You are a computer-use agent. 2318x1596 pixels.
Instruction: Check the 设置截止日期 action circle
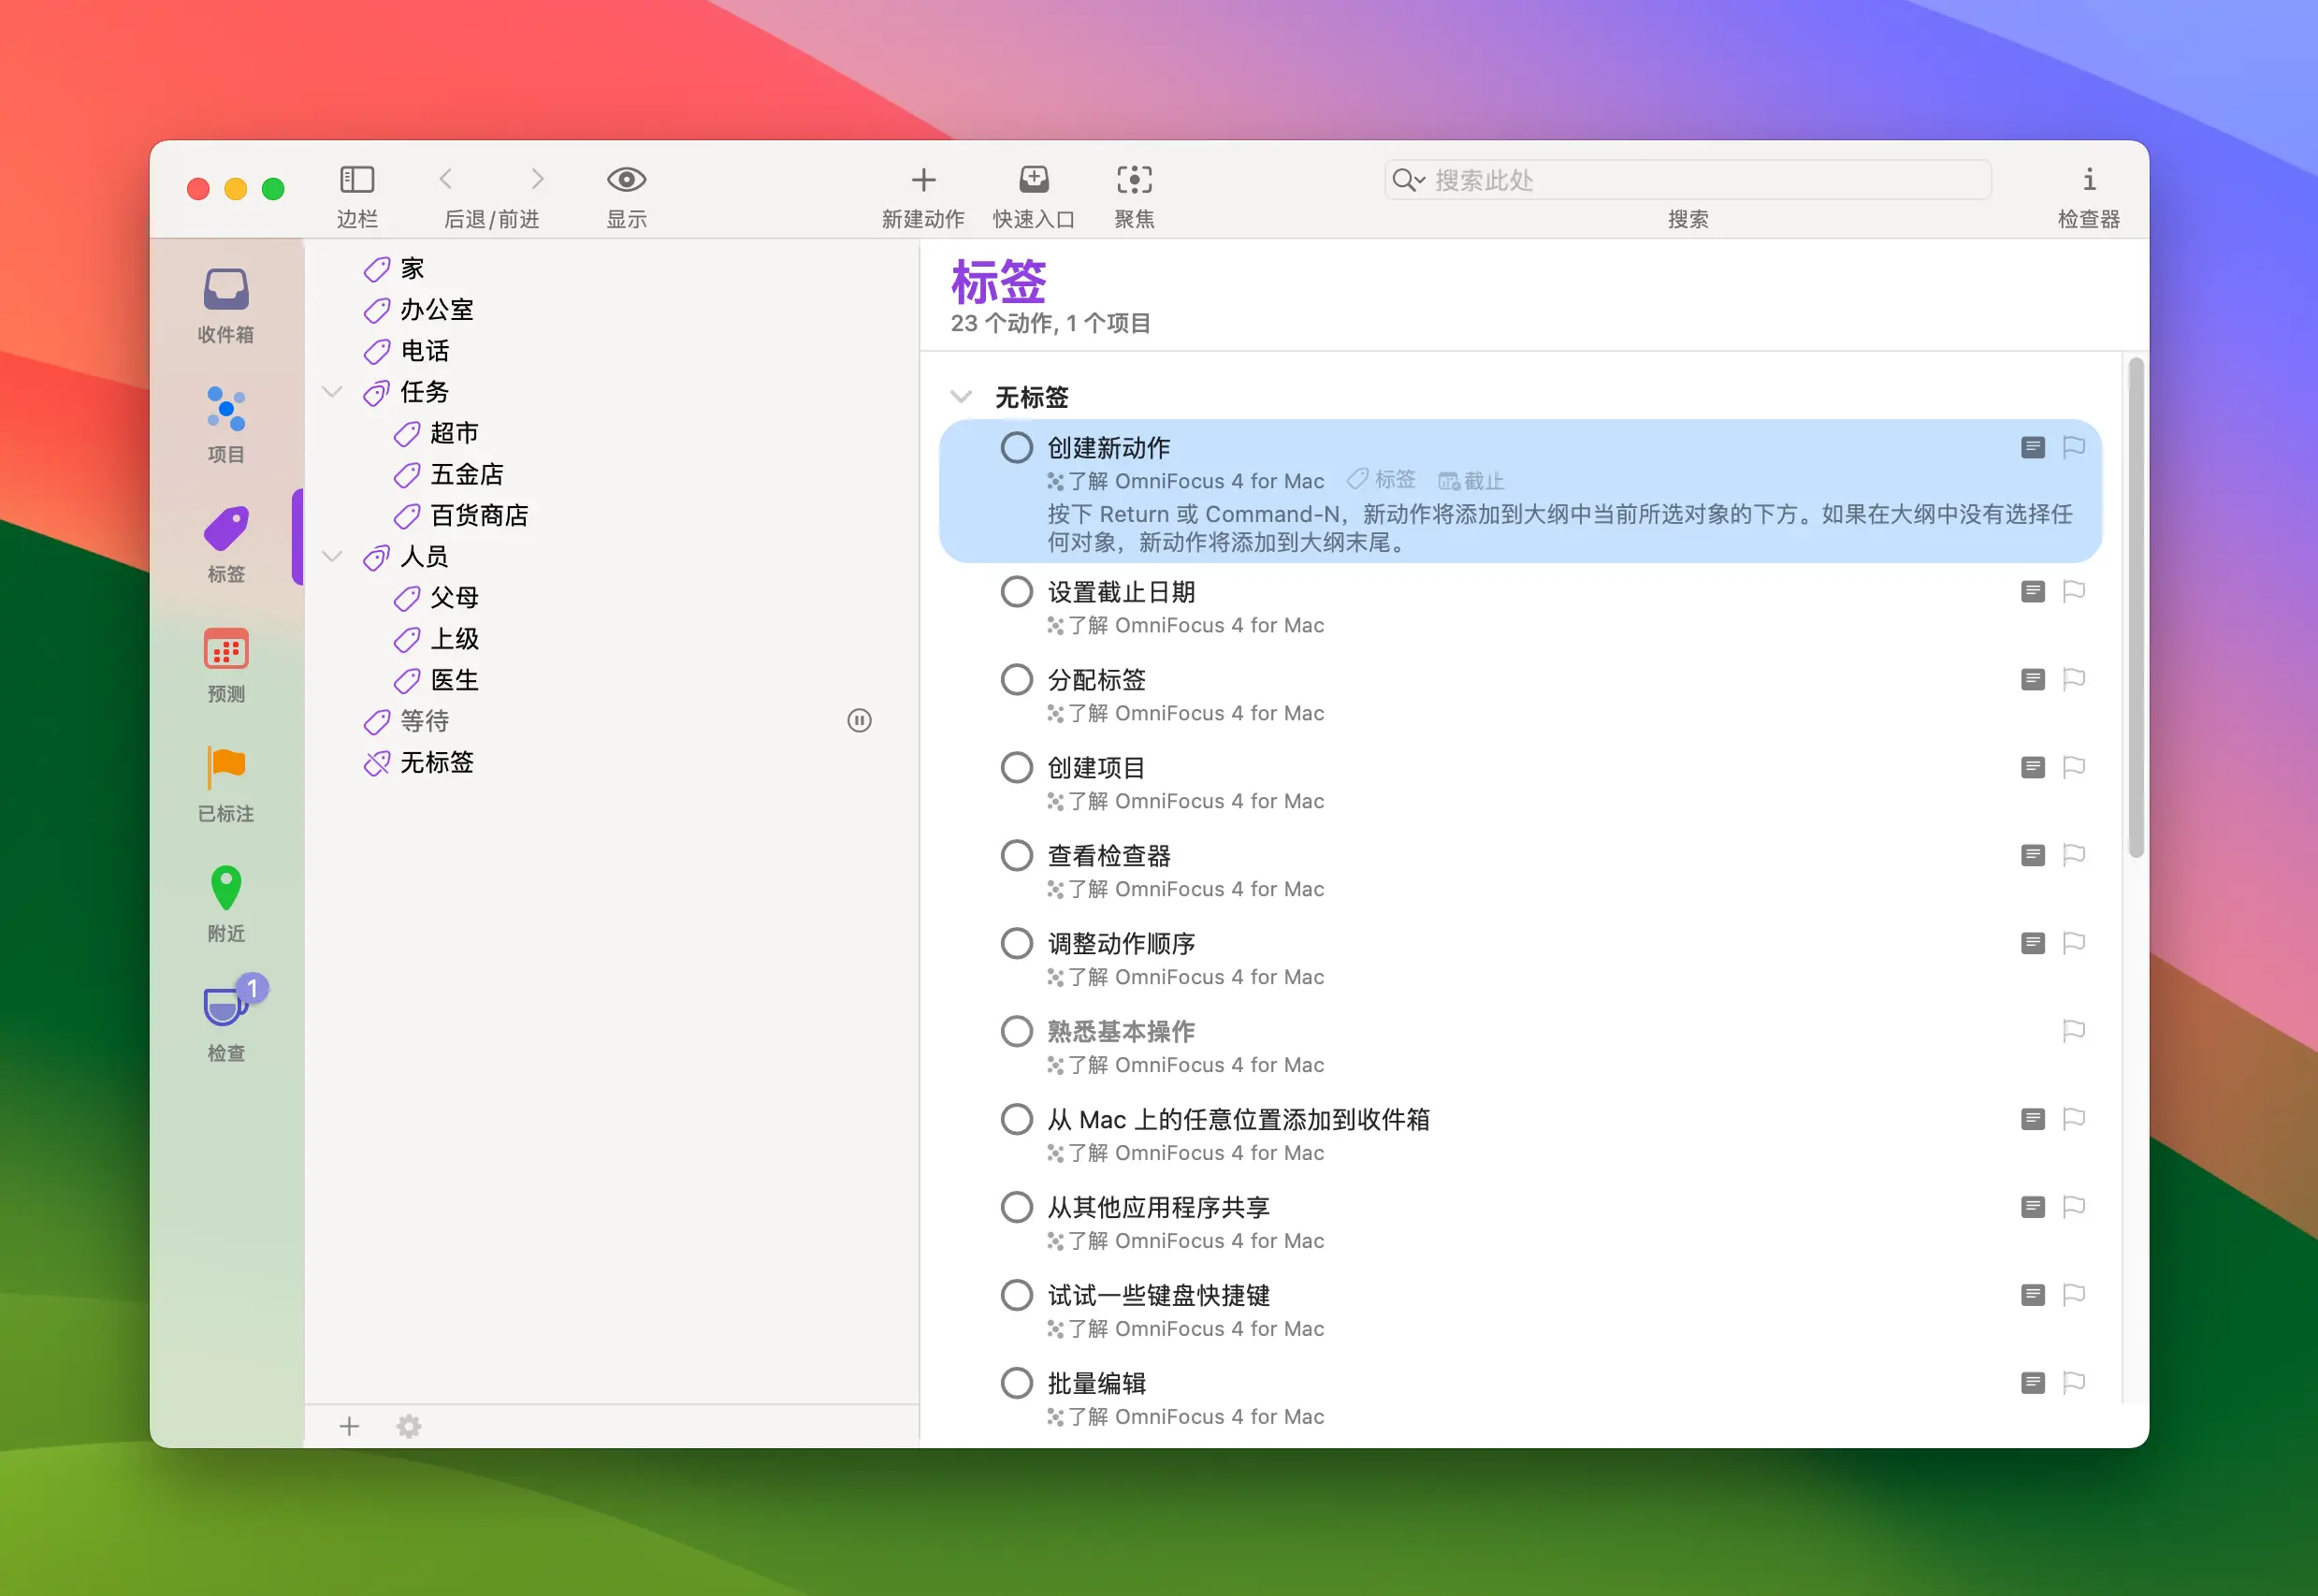pos(1016,591)
